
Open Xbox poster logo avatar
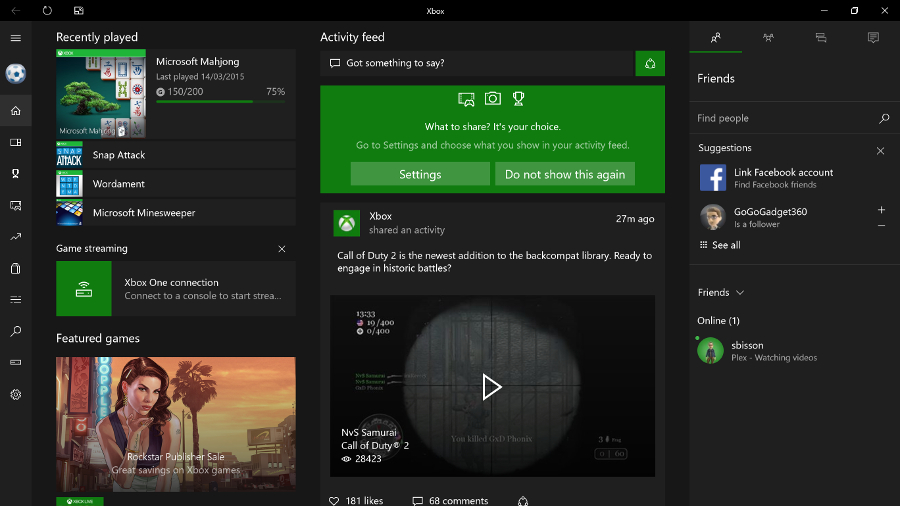[x=347, y=223]
